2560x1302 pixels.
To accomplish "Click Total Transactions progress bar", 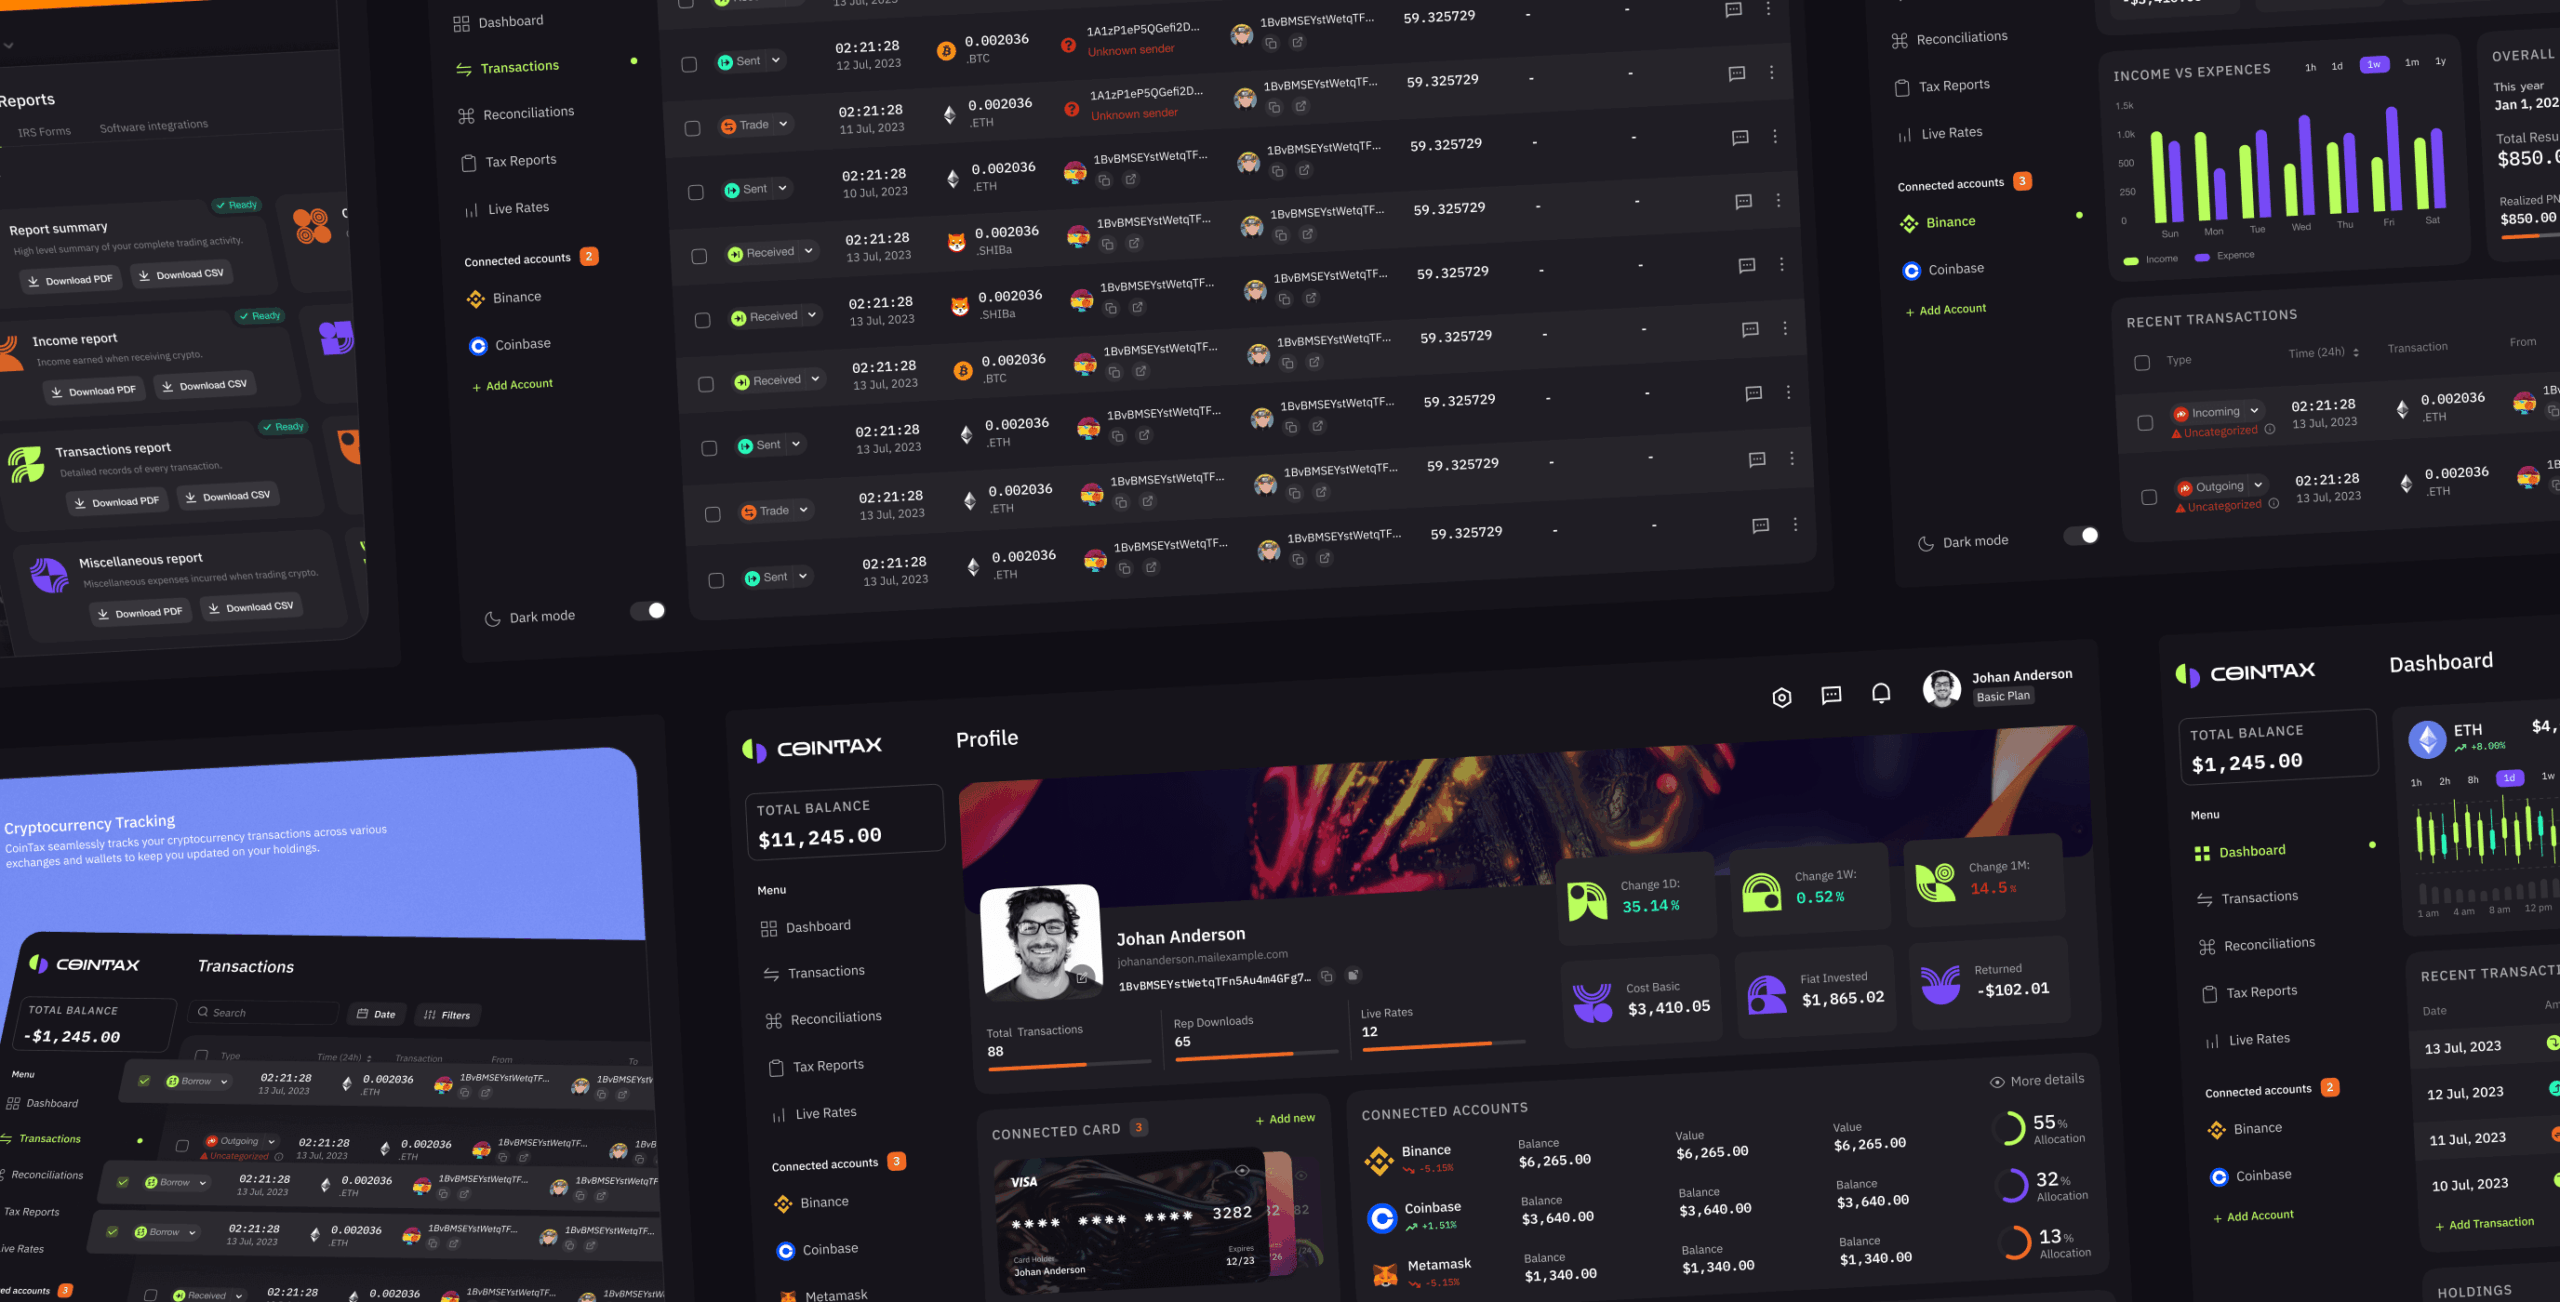I will coord(1069,1065).
